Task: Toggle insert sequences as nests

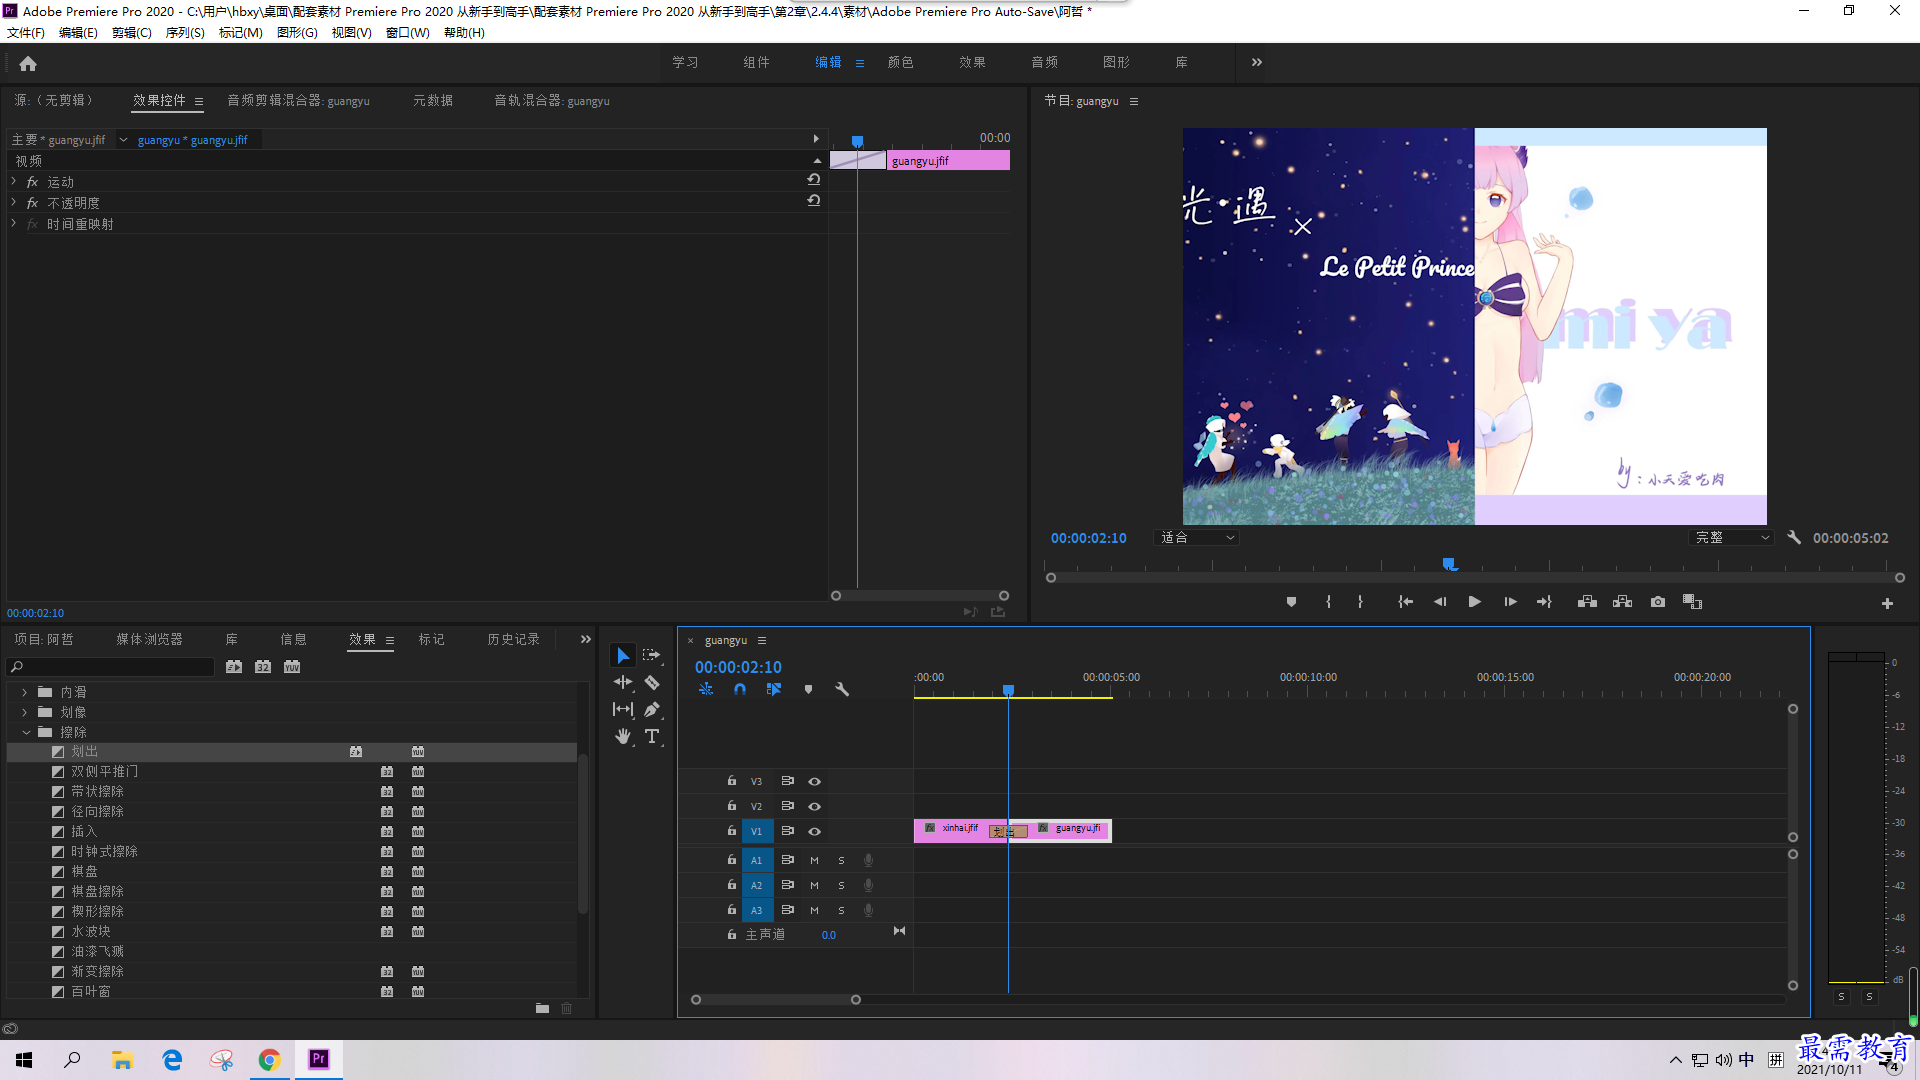Action: coord(706,689)
